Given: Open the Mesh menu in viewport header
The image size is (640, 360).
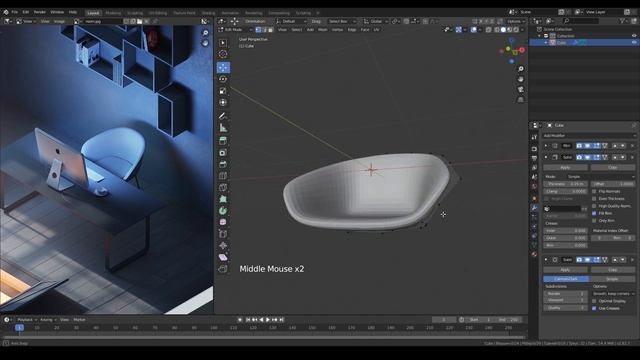Looking at the screenshot, I should point(322,30).
